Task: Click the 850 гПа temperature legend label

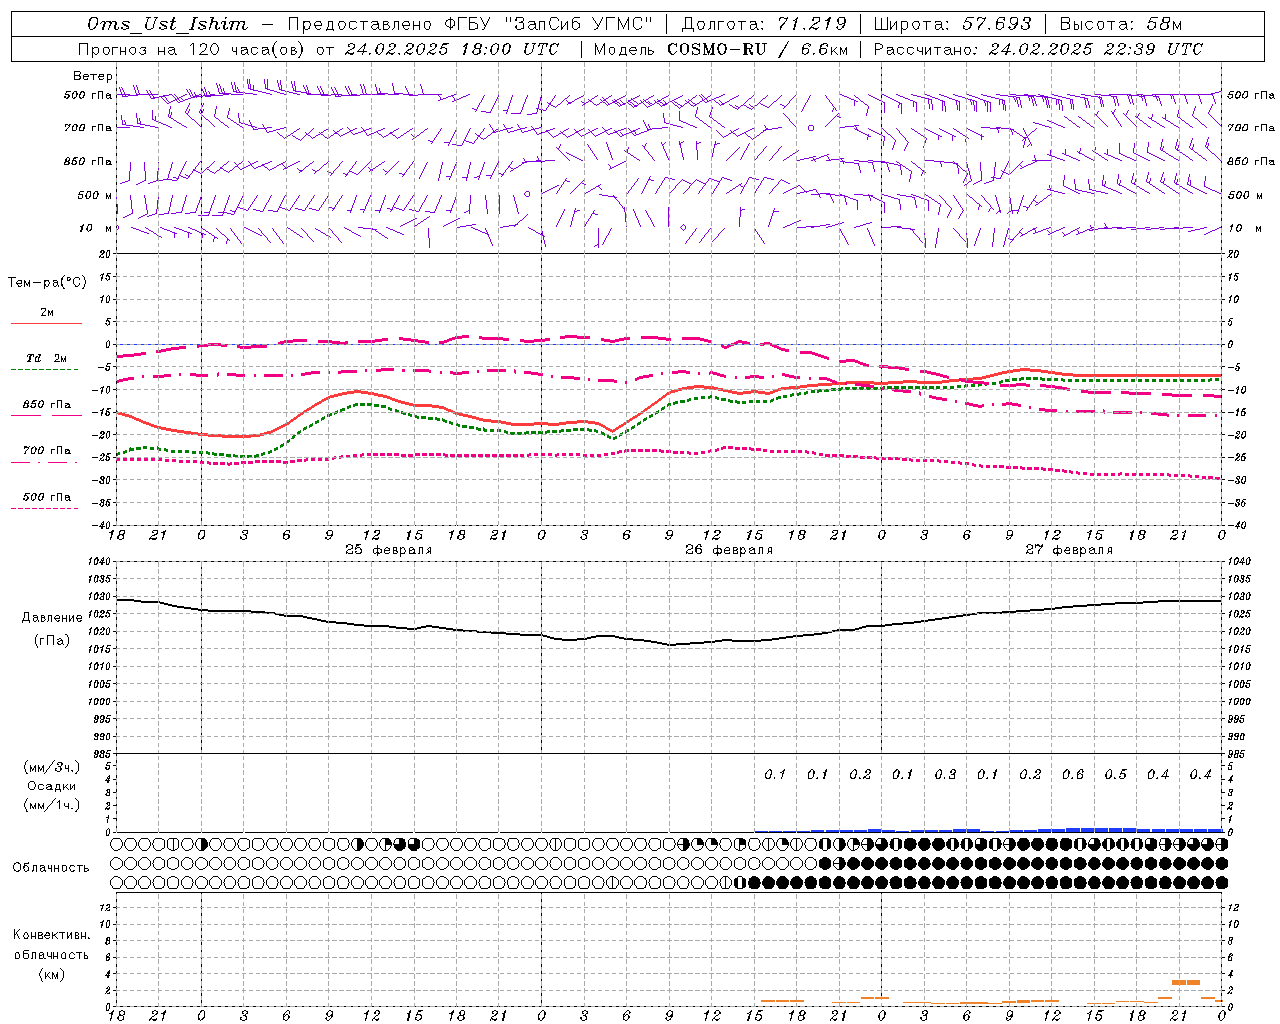Action: tap(47, 405)
